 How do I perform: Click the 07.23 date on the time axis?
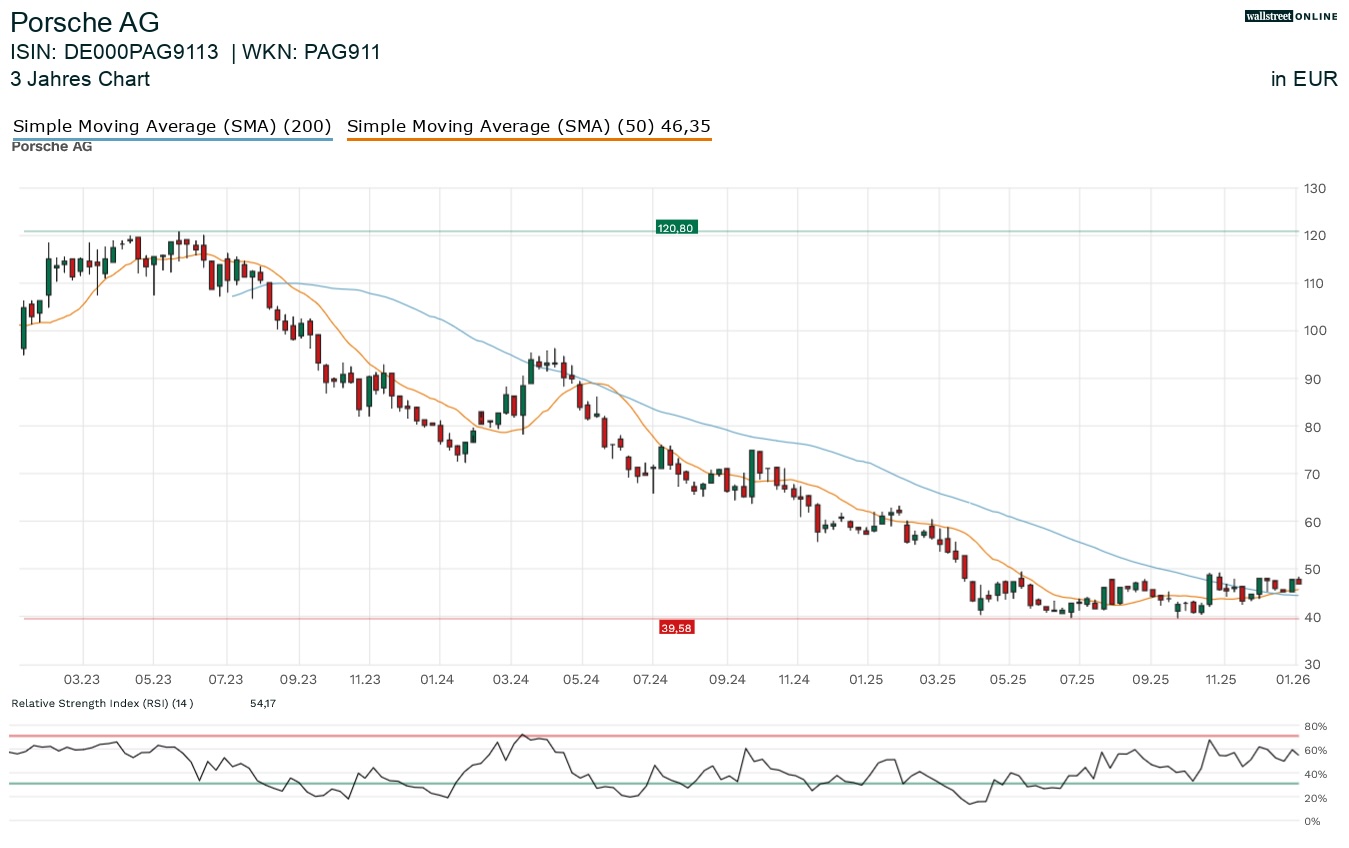click(227, 680)
